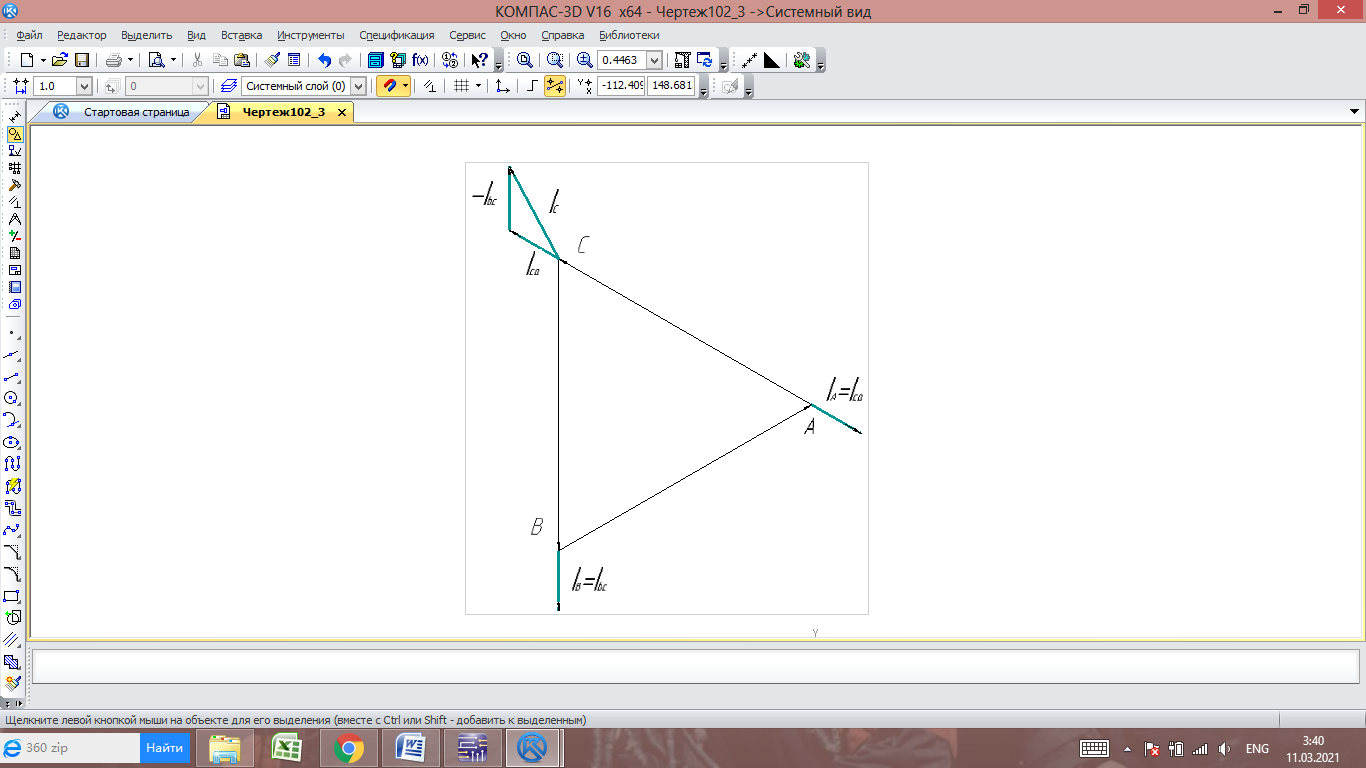Viewport: 1366px width, 768px height.
Task: Open the Спецификация menu
Action: 397,35
